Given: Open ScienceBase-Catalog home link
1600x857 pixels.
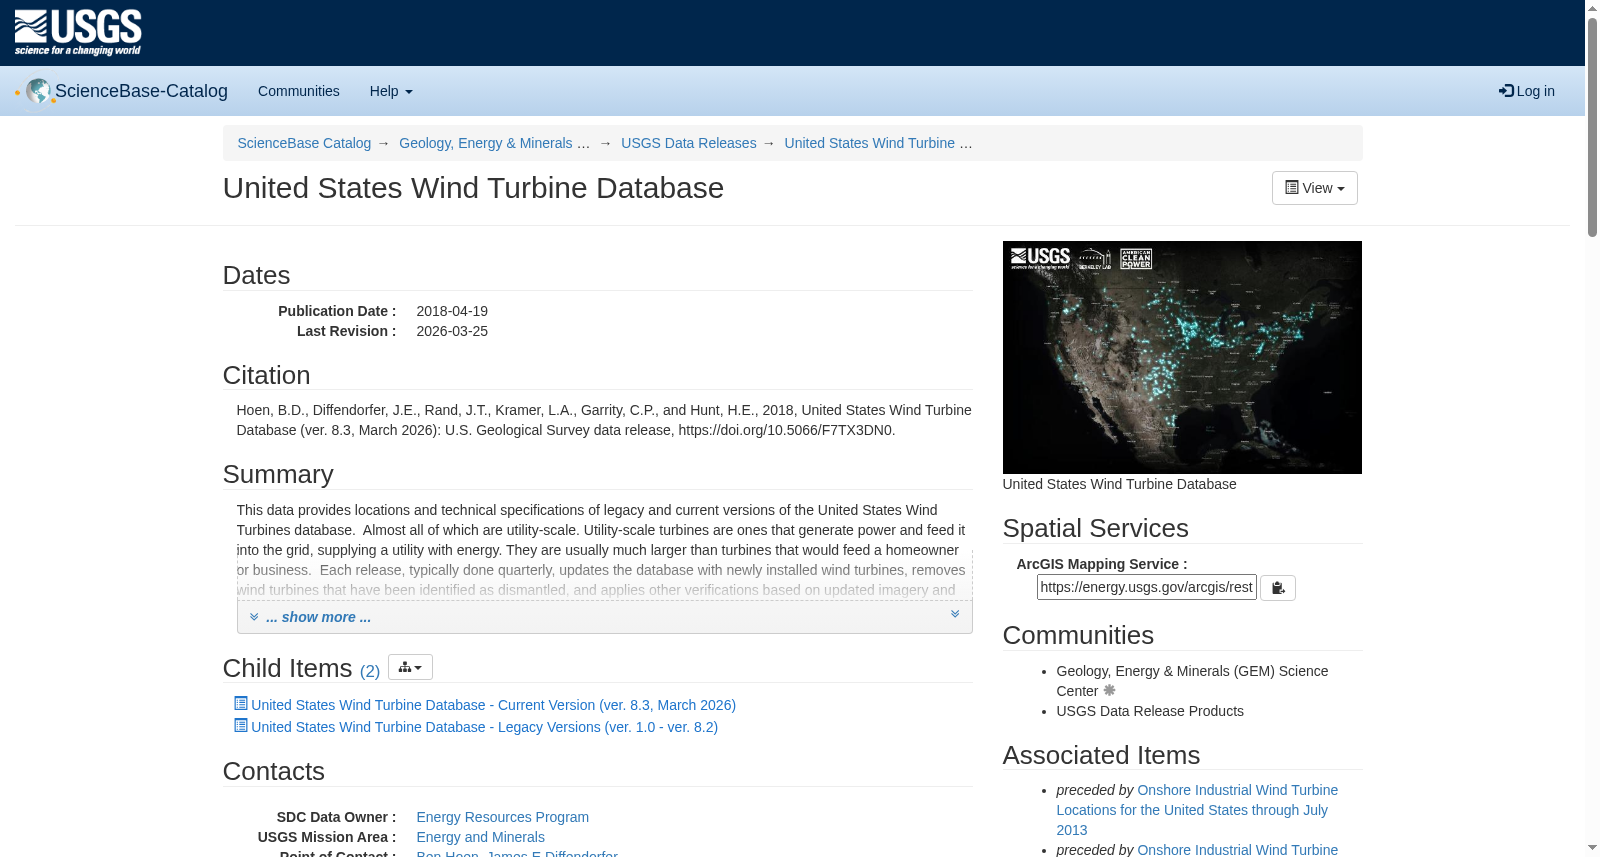Looking at the screenshot, I should pos(141,91).
